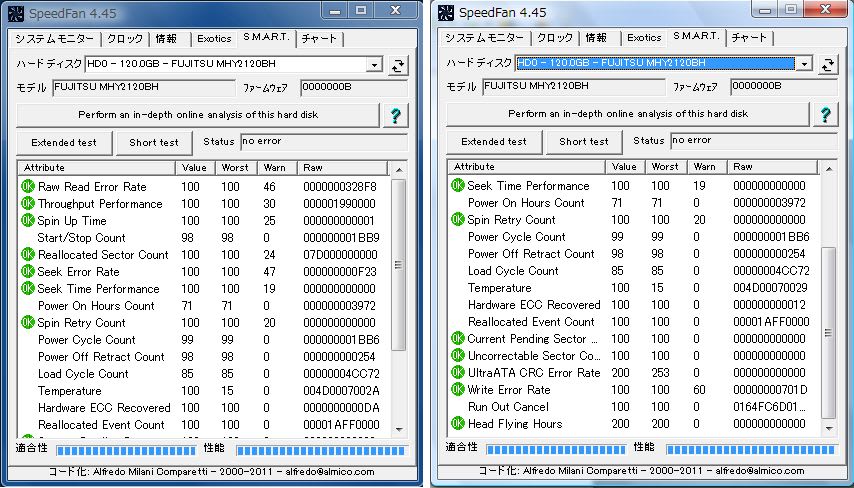Switch to システムモニター tab in right window

[x=485, y=38]
